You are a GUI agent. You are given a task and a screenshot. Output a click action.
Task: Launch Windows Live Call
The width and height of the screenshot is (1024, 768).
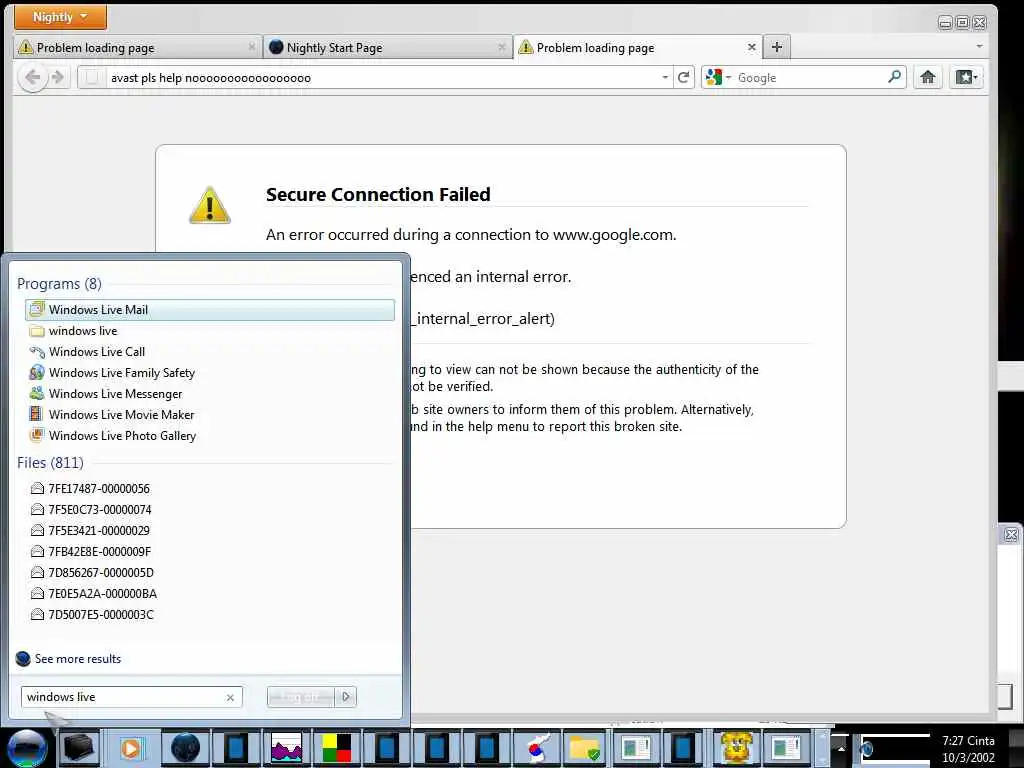(x=210, y=352)
